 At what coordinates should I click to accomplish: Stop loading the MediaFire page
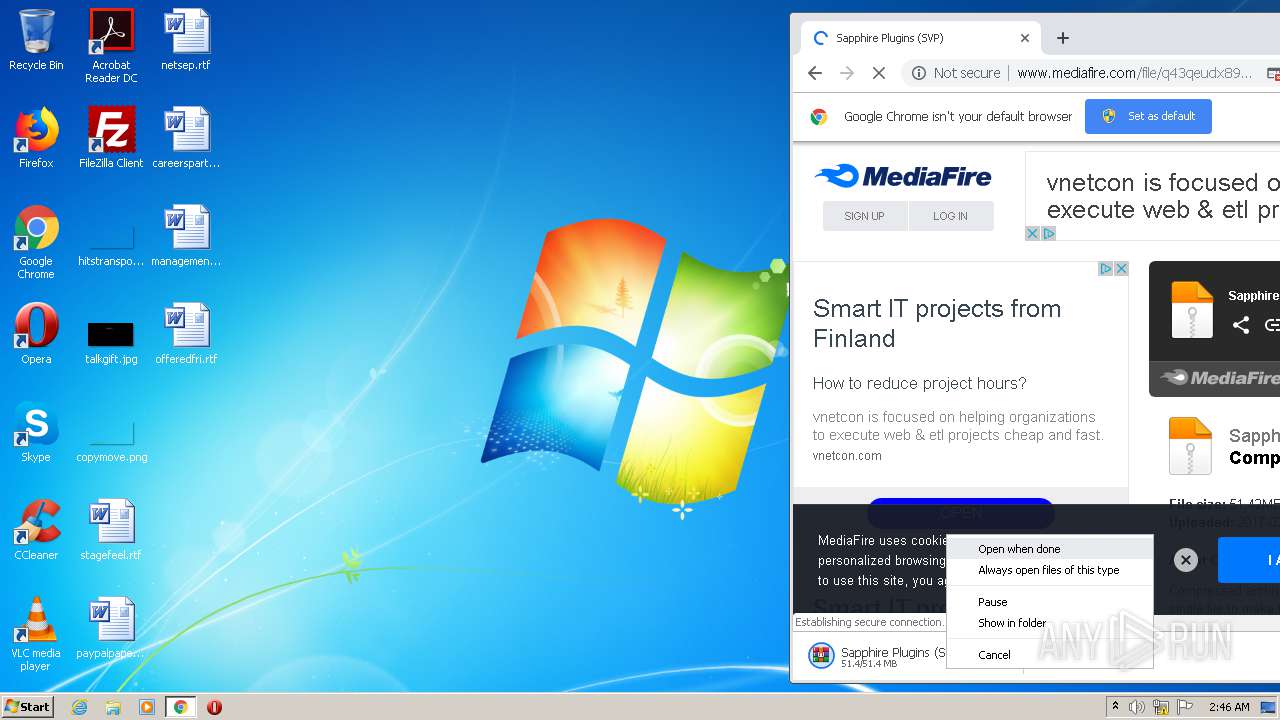878,73
